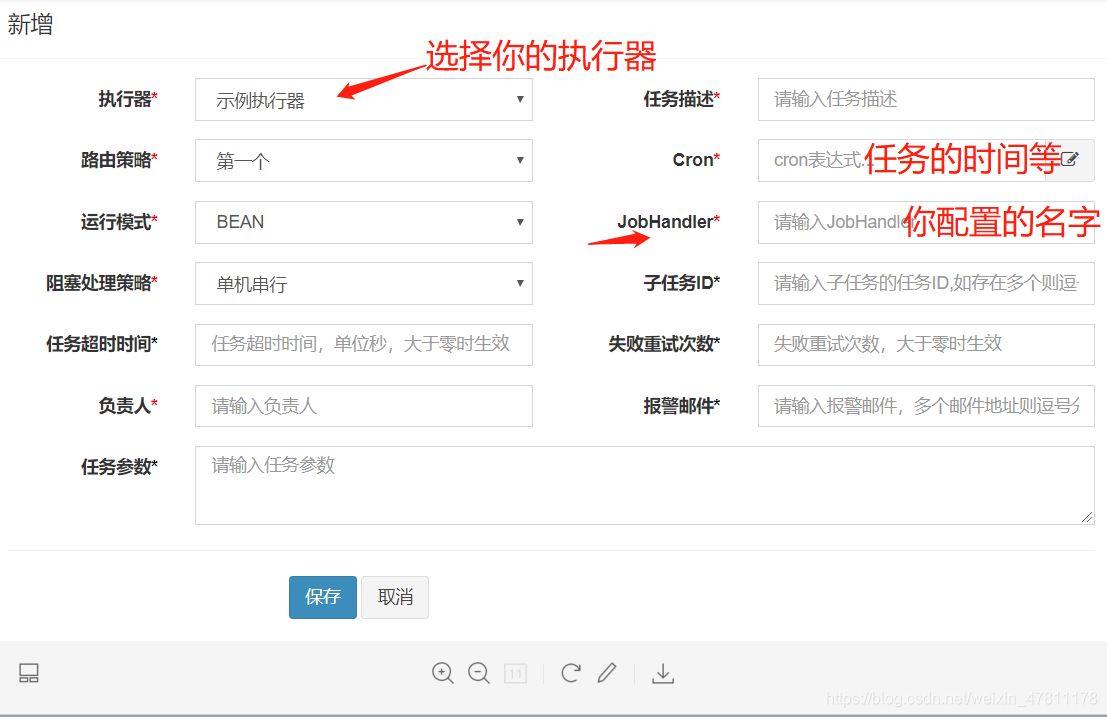Screen dimensions: 1107x717
Task: Click the 报警邮件 input field
Action: [926, 406]
